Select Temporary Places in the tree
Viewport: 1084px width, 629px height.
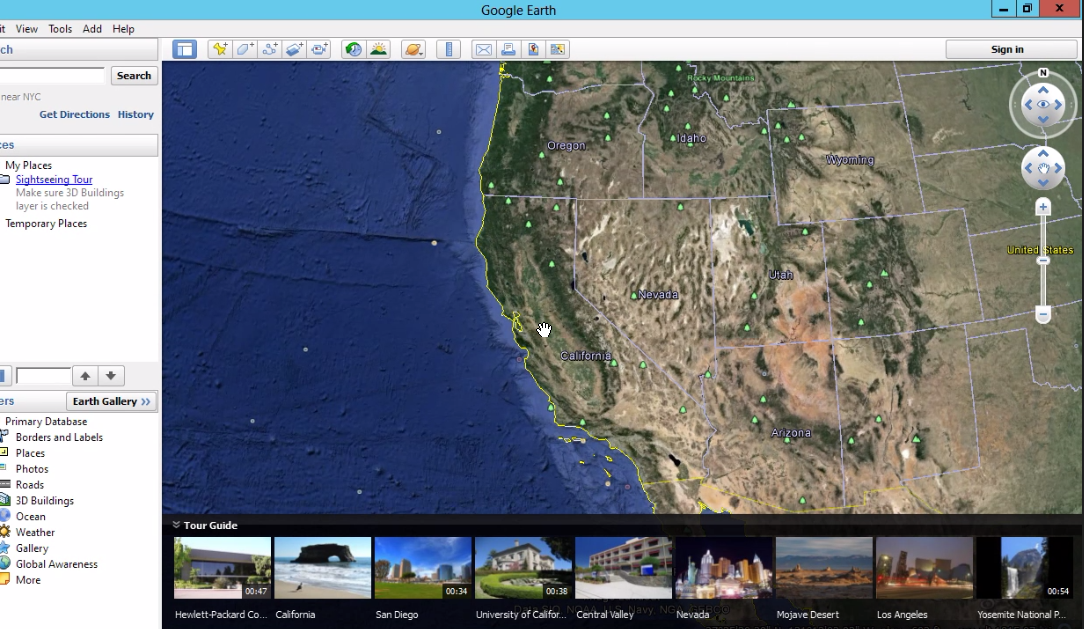click(x=46, y=223)
